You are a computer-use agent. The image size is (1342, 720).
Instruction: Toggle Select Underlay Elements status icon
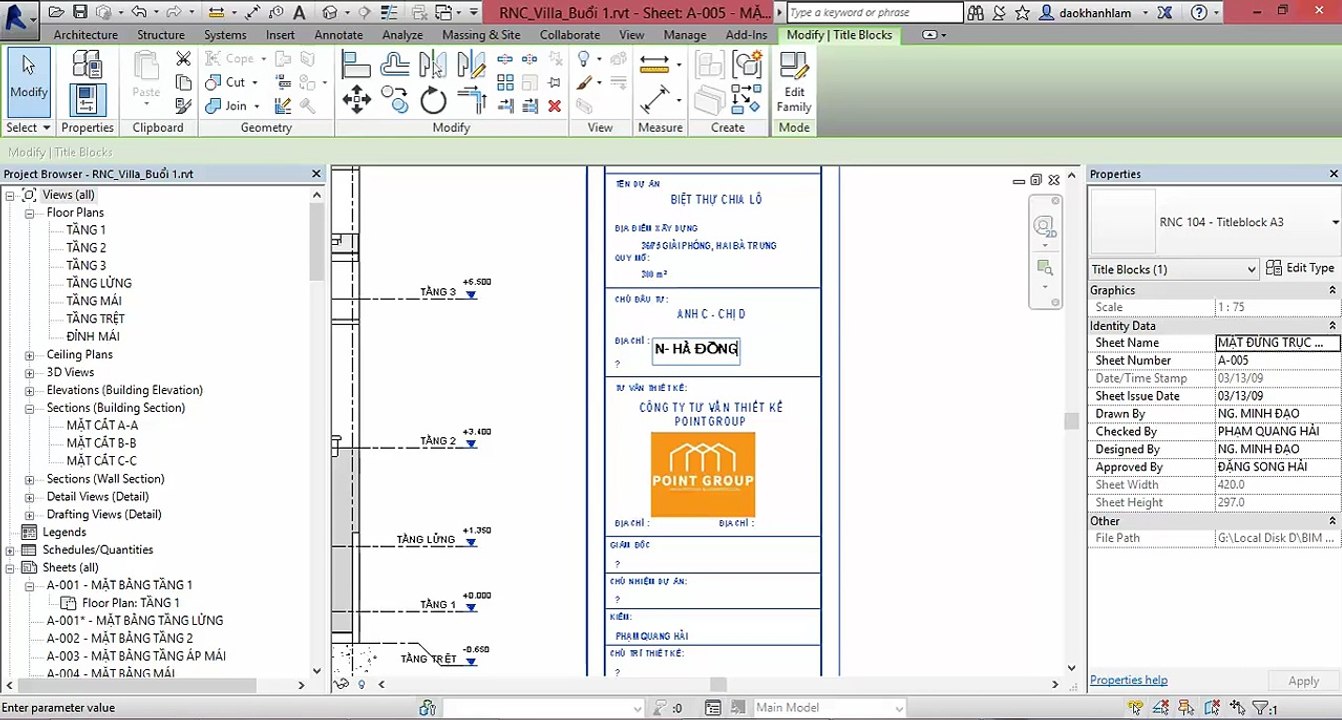[1160, 708]
